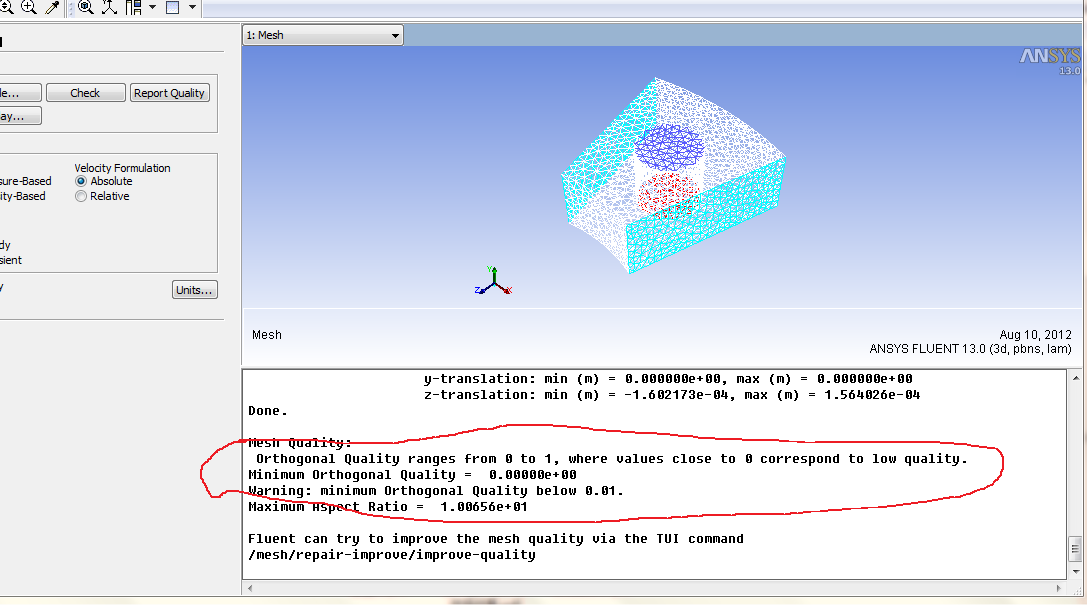Open the '1: Mesh' window dropdown
This screenshot has width=1087, height=605.
tap(323, 35)
